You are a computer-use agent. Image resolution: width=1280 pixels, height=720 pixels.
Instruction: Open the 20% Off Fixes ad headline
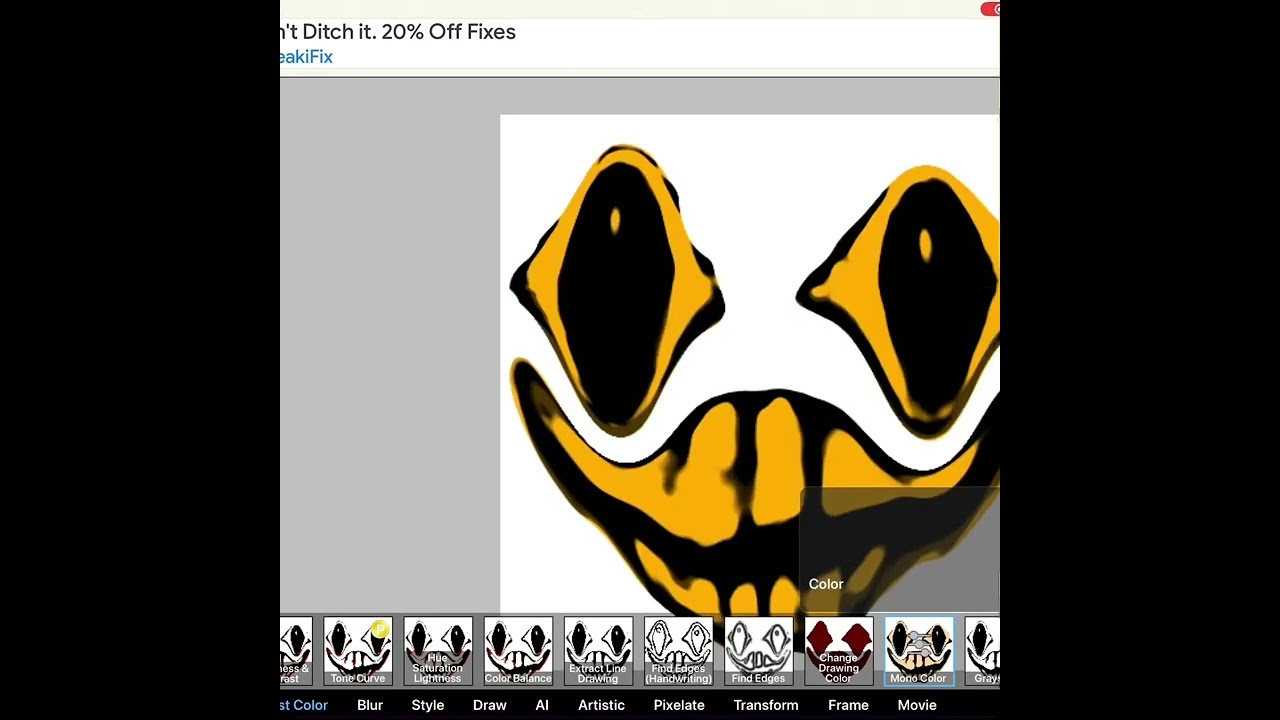(x=398, y=32)
